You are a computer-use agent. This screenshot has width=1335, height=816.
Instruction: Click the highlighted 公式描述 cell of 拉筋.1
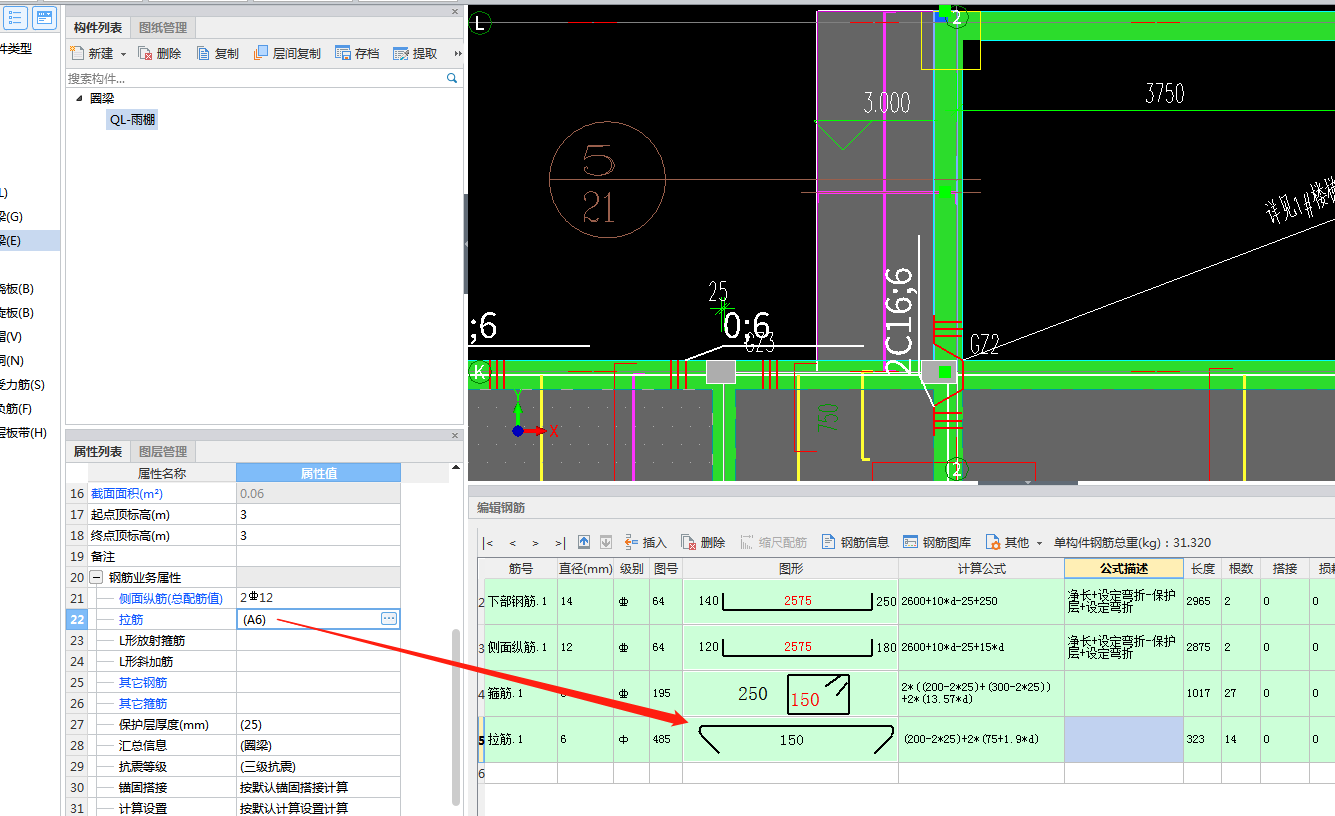[x=1124, y=740]
